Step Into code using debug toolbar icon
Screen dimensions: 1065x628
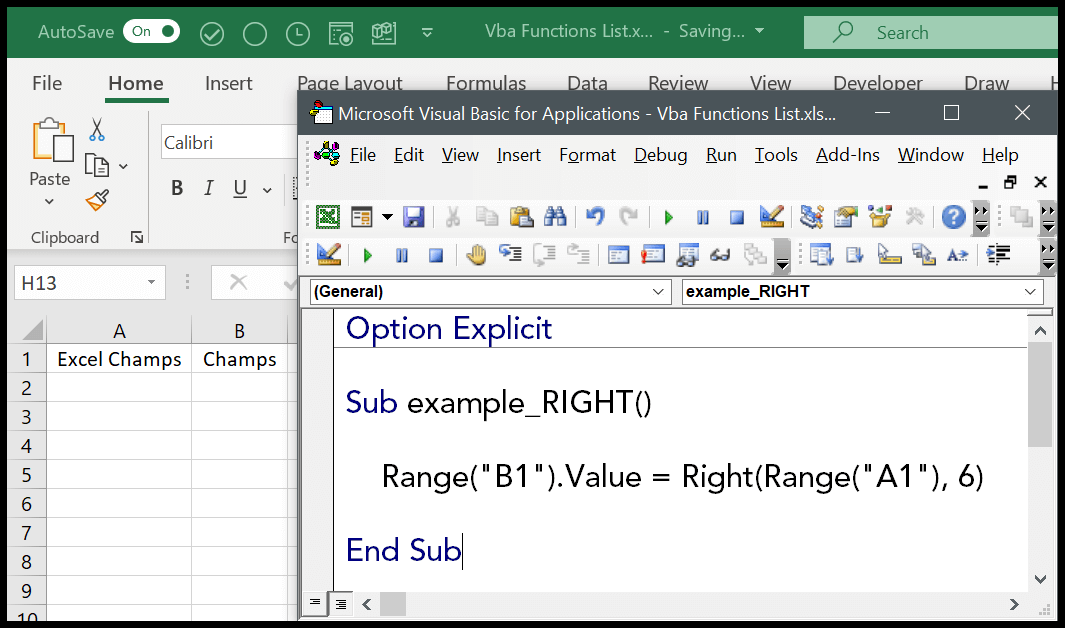[x=509, y=255]
